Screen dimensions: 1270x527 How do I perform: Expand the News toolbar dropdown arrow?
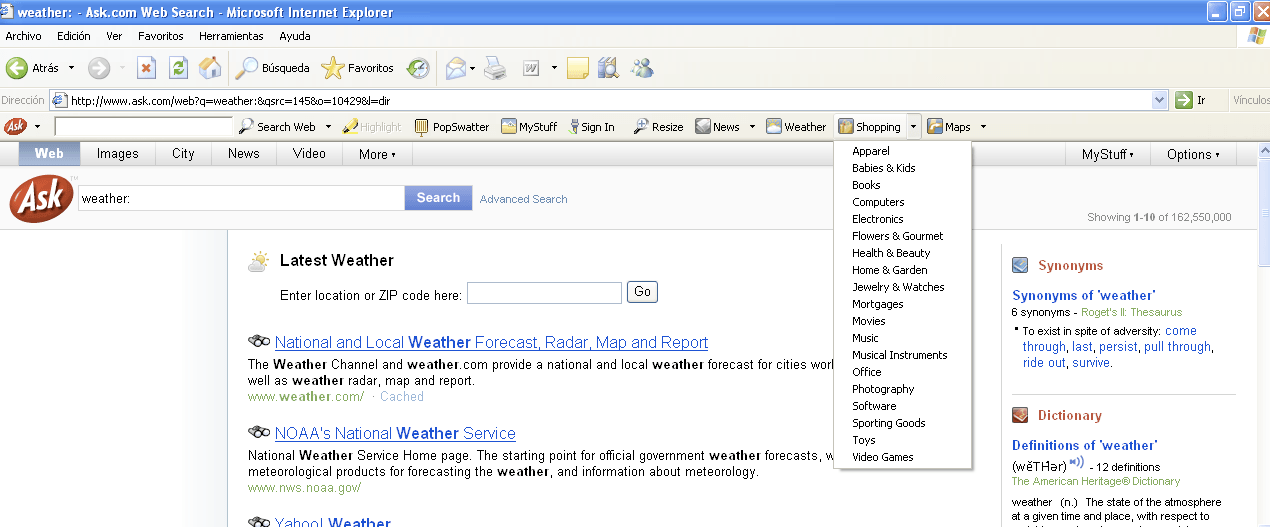(x=752, y=127)
